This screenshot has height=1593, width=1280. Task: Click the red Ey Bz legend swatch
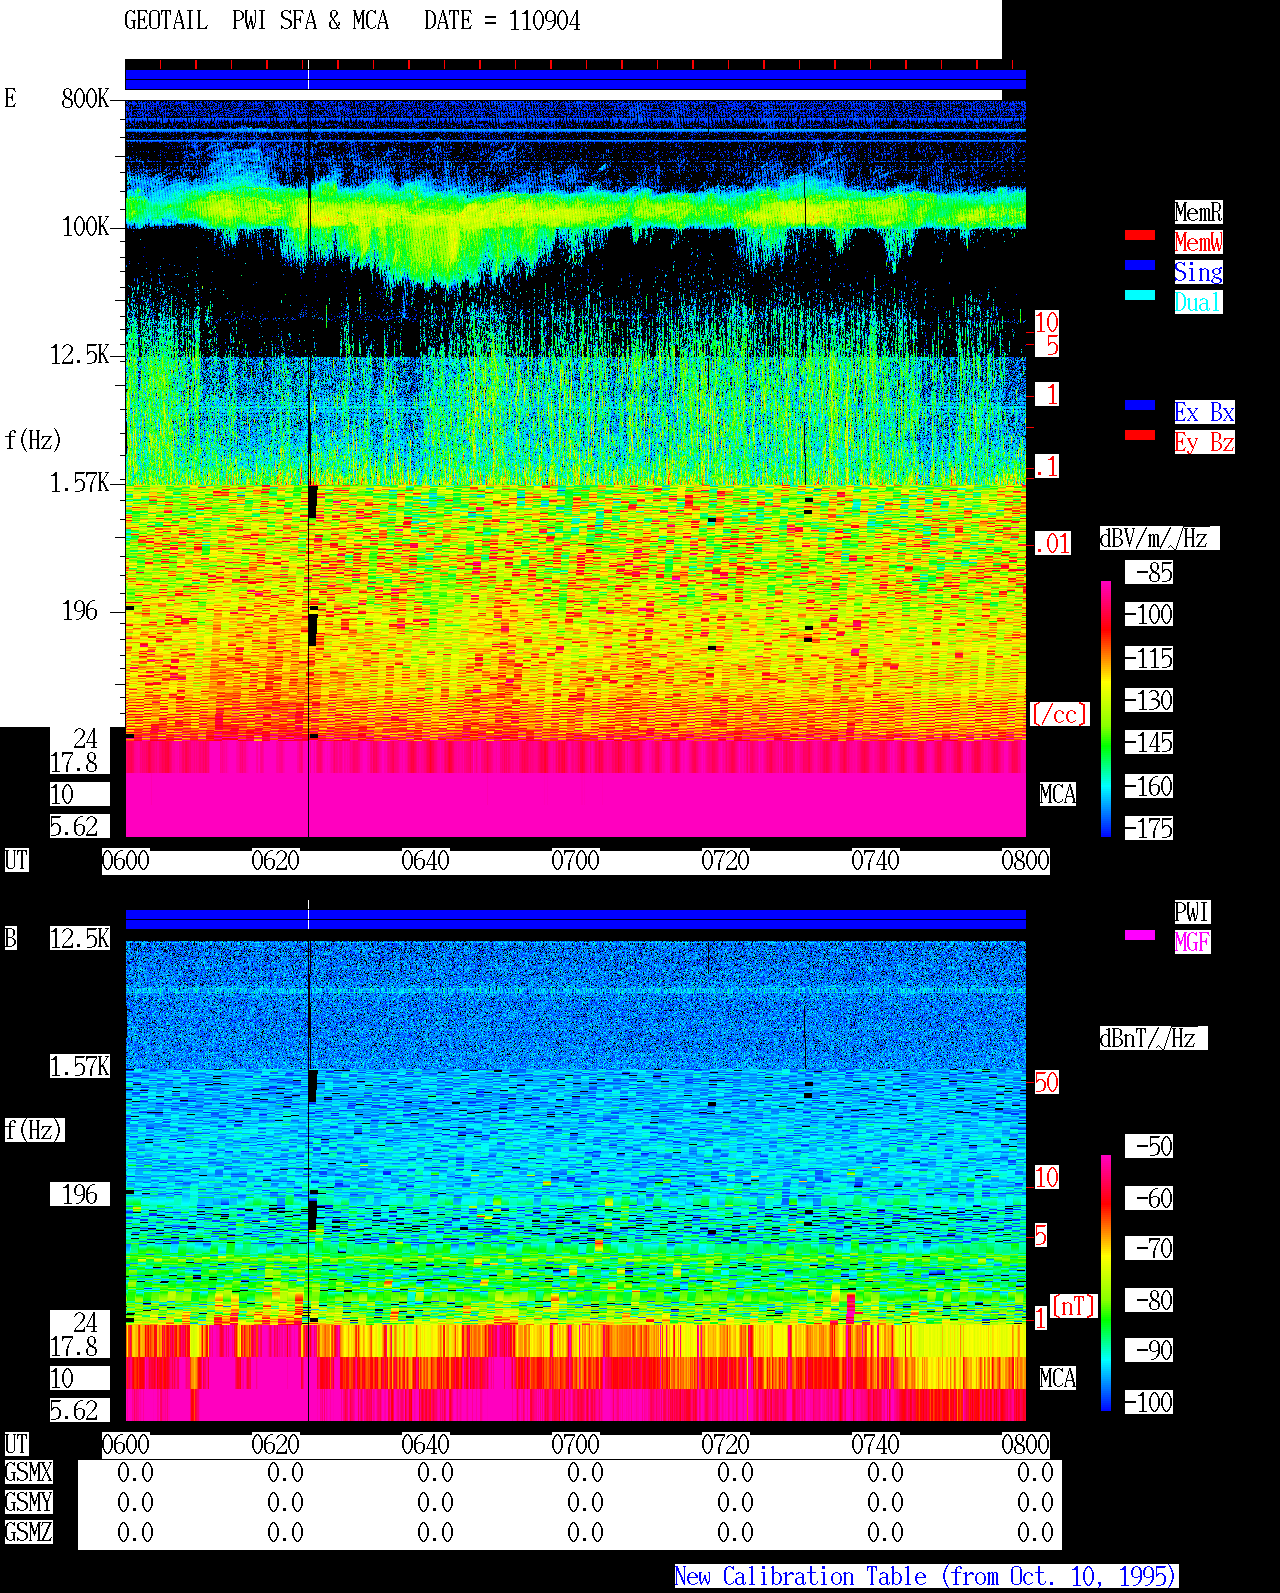(1140, 435)
